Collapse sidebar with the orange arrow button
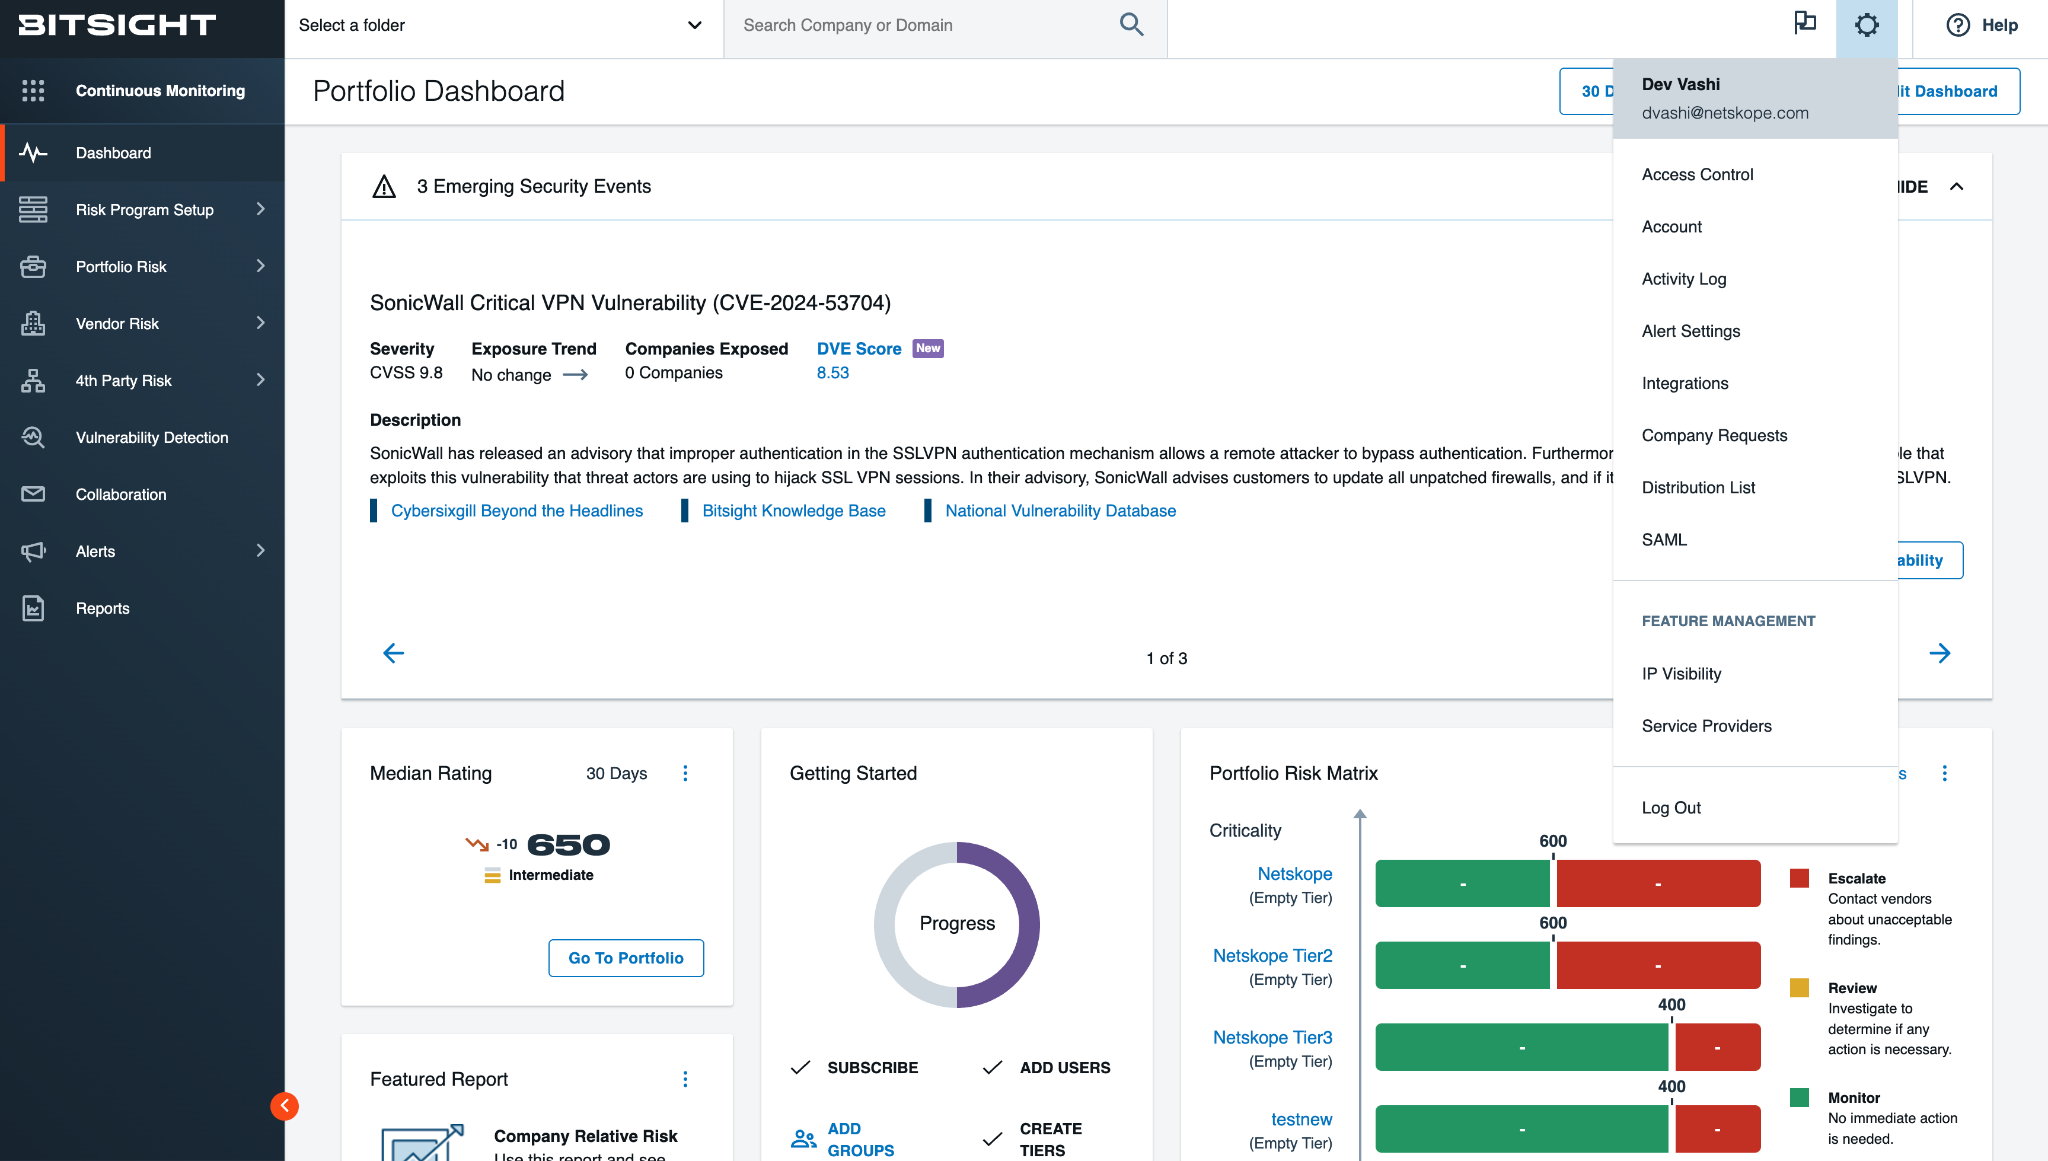Screen dimensions: 2048x1161 point(284,1105)
